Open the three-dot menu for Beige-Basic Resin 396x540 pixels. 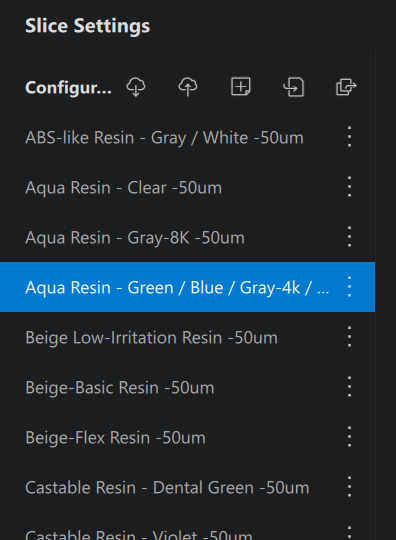[350, 387]
